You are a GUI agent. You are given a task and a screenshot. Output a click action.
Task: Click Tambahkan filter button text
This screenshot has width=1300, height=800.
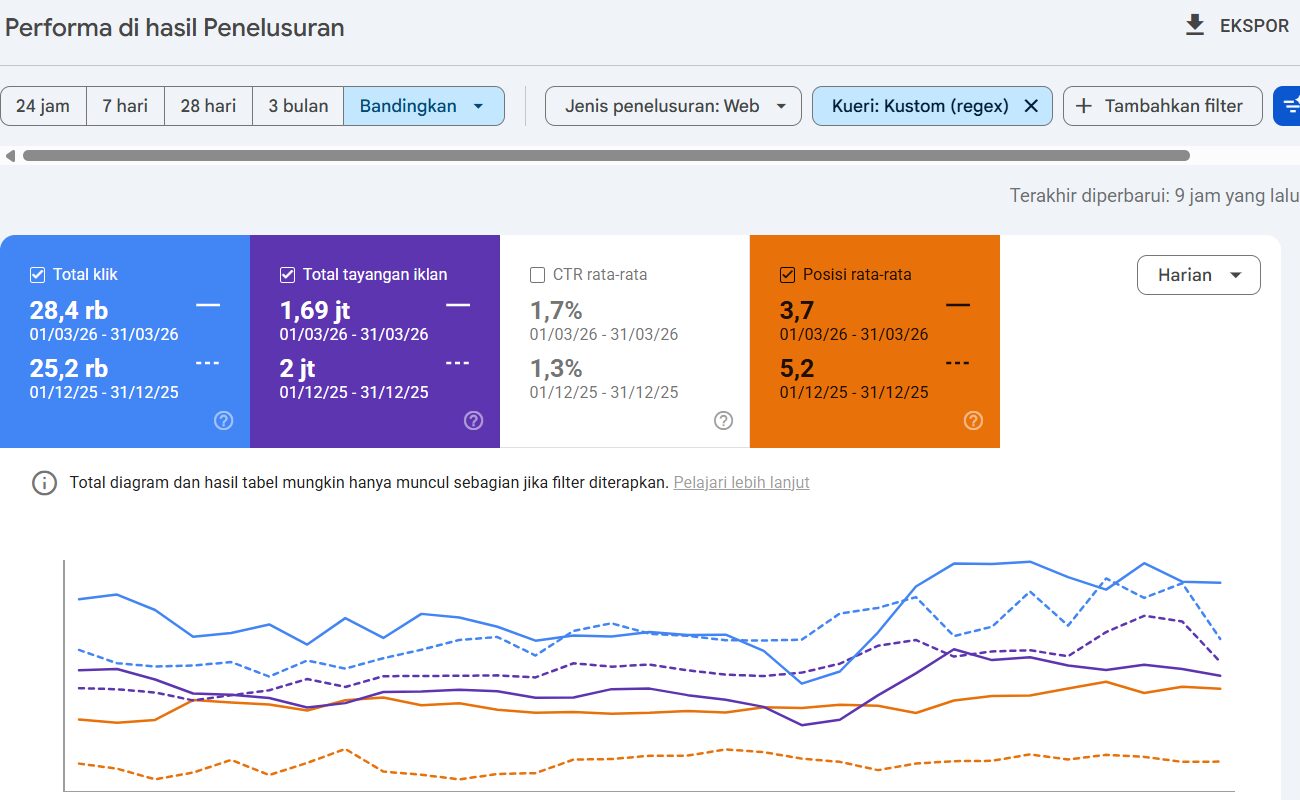coord(1174,106)
